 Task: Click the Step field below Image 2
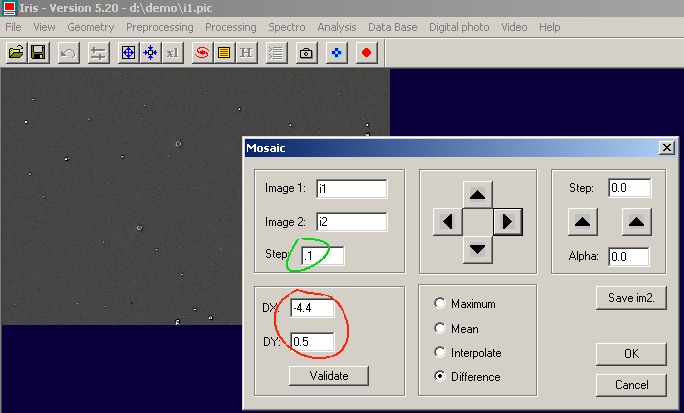(322, 256)
